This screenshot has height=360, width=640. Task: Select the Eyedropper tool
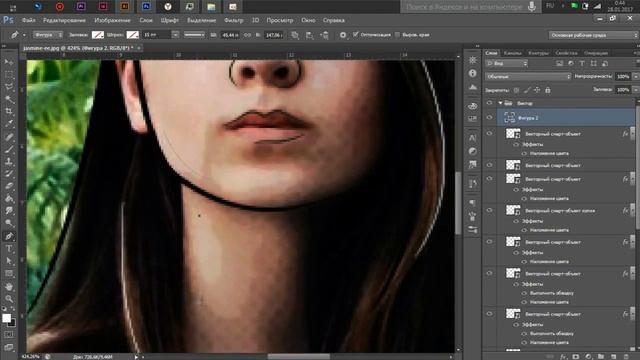[9, 123]
